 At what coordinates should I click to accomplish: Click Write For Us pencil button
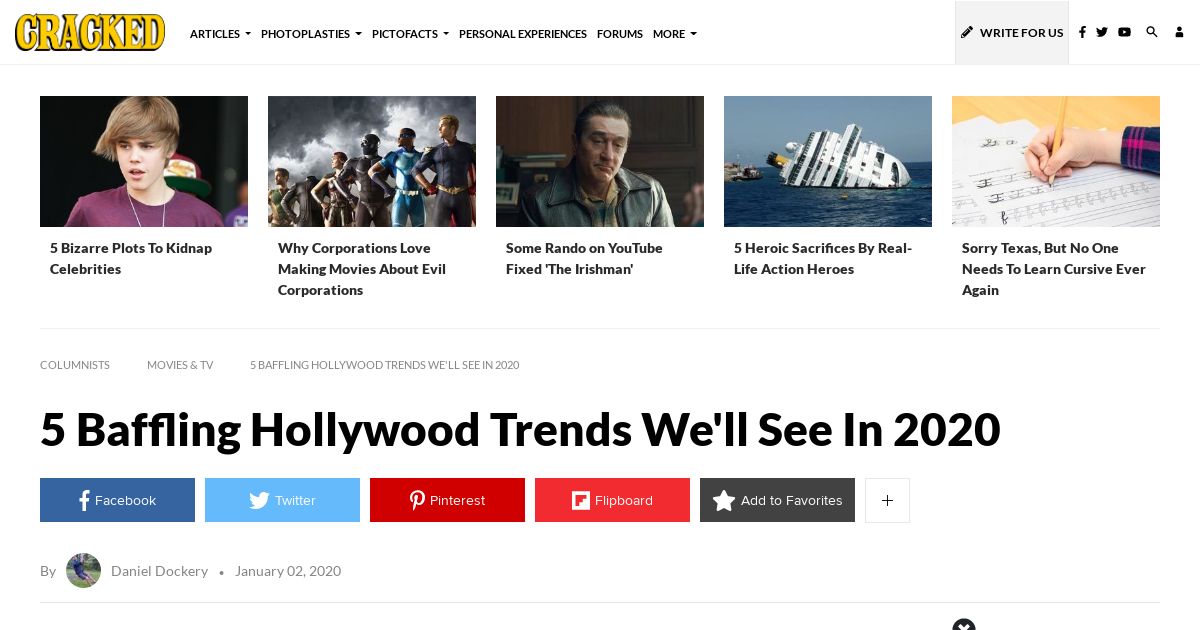click(1012, 32)
